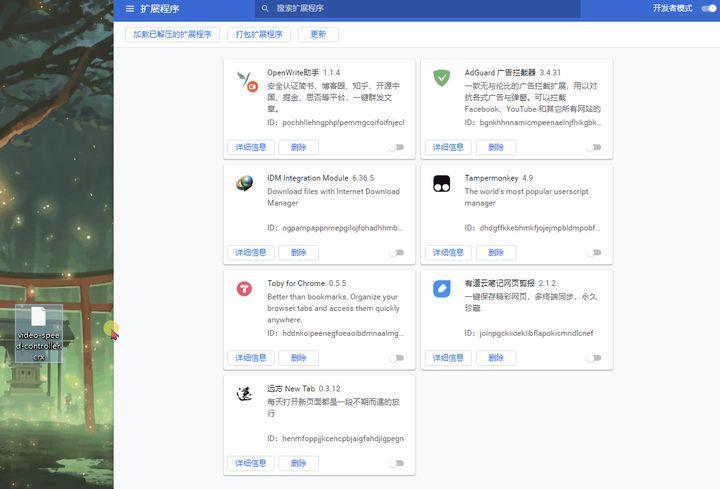This screenshot has width=720, height=489.
Task: Open the hamburger menu beside 扩展程序
Action: (130, 9)
